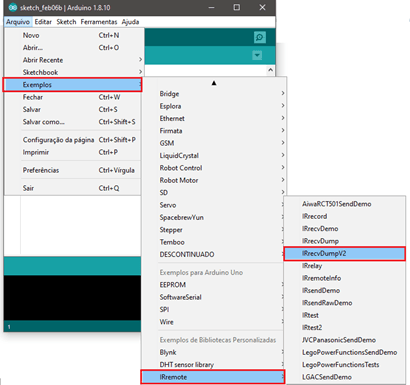Viewport: 410px width, 385px height.
Task: Open the Ferramentas menu
Action: [x=99, y=22]
